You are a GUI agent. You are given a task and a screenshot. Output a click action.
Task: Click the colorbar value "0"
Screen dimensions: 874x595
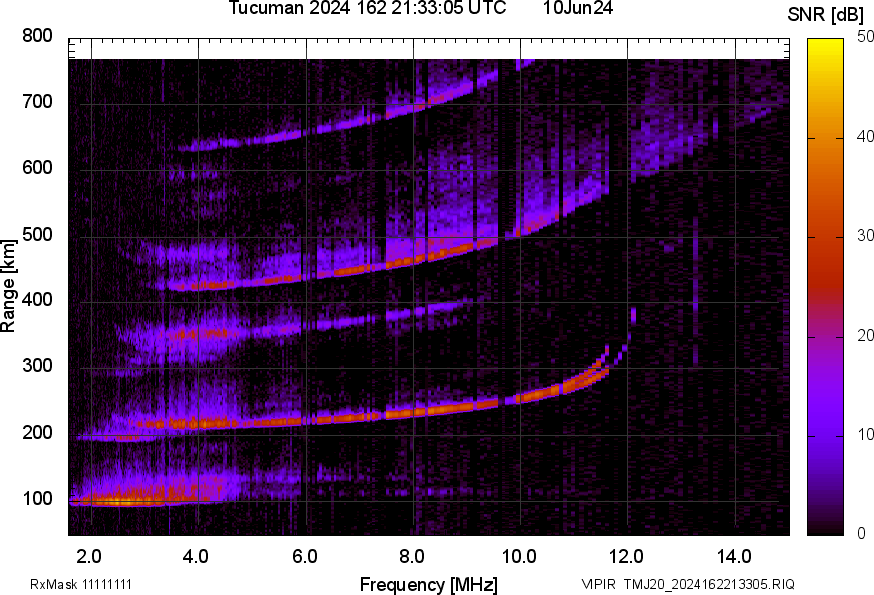(862, 533)
